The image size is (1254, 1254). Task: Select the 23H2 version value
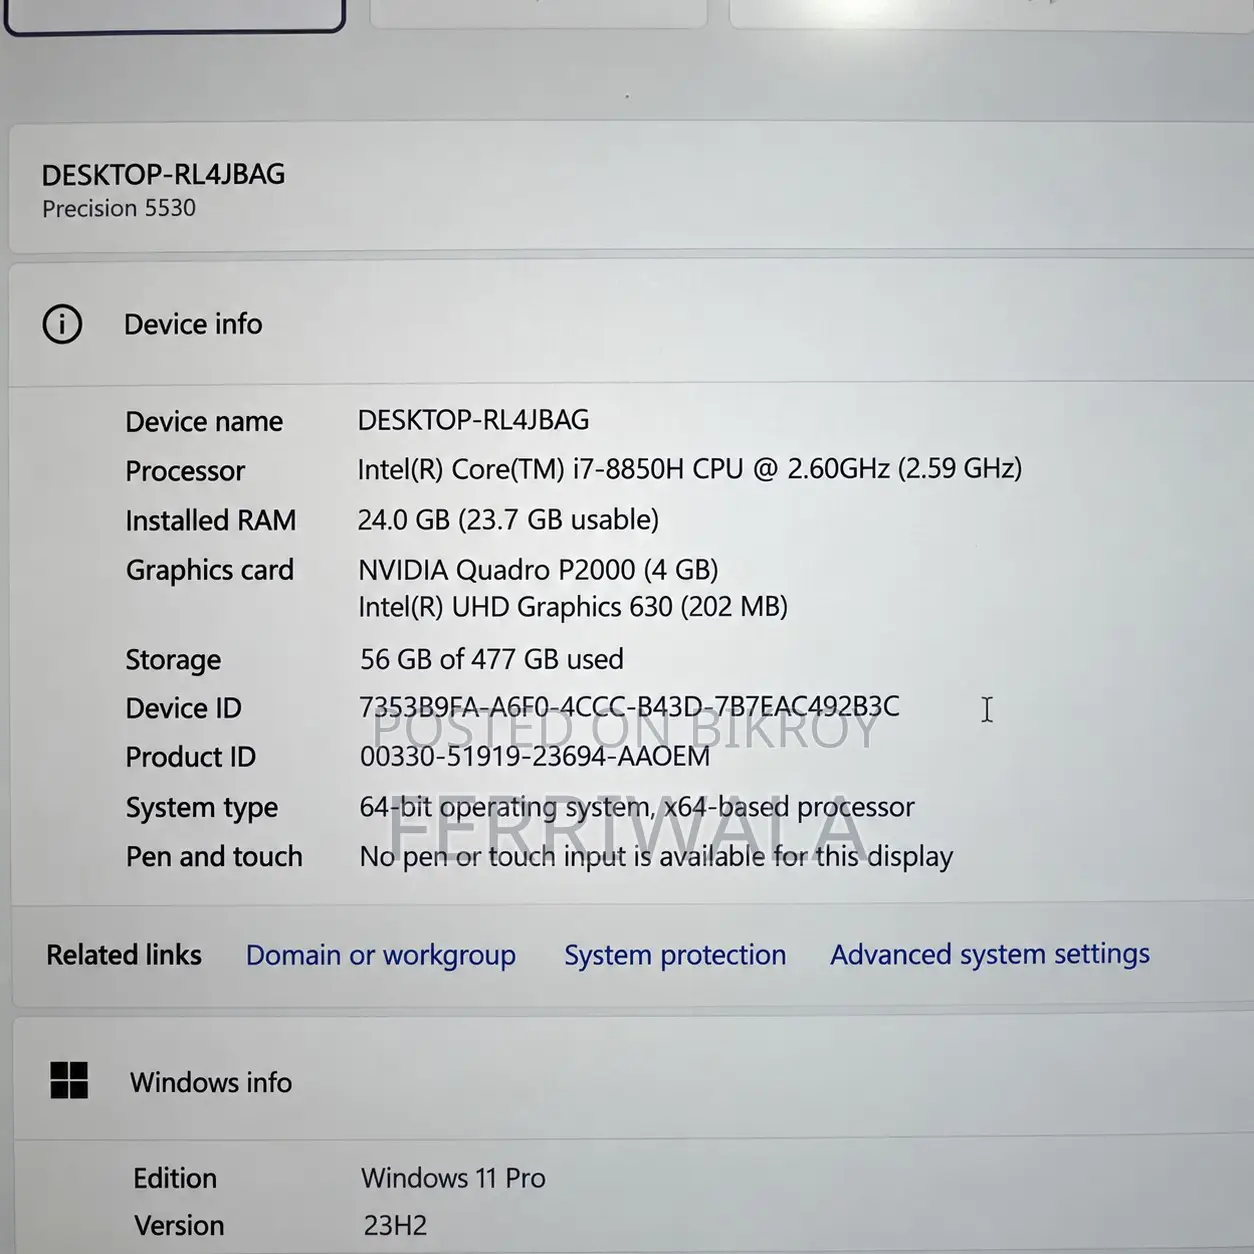395,1226
